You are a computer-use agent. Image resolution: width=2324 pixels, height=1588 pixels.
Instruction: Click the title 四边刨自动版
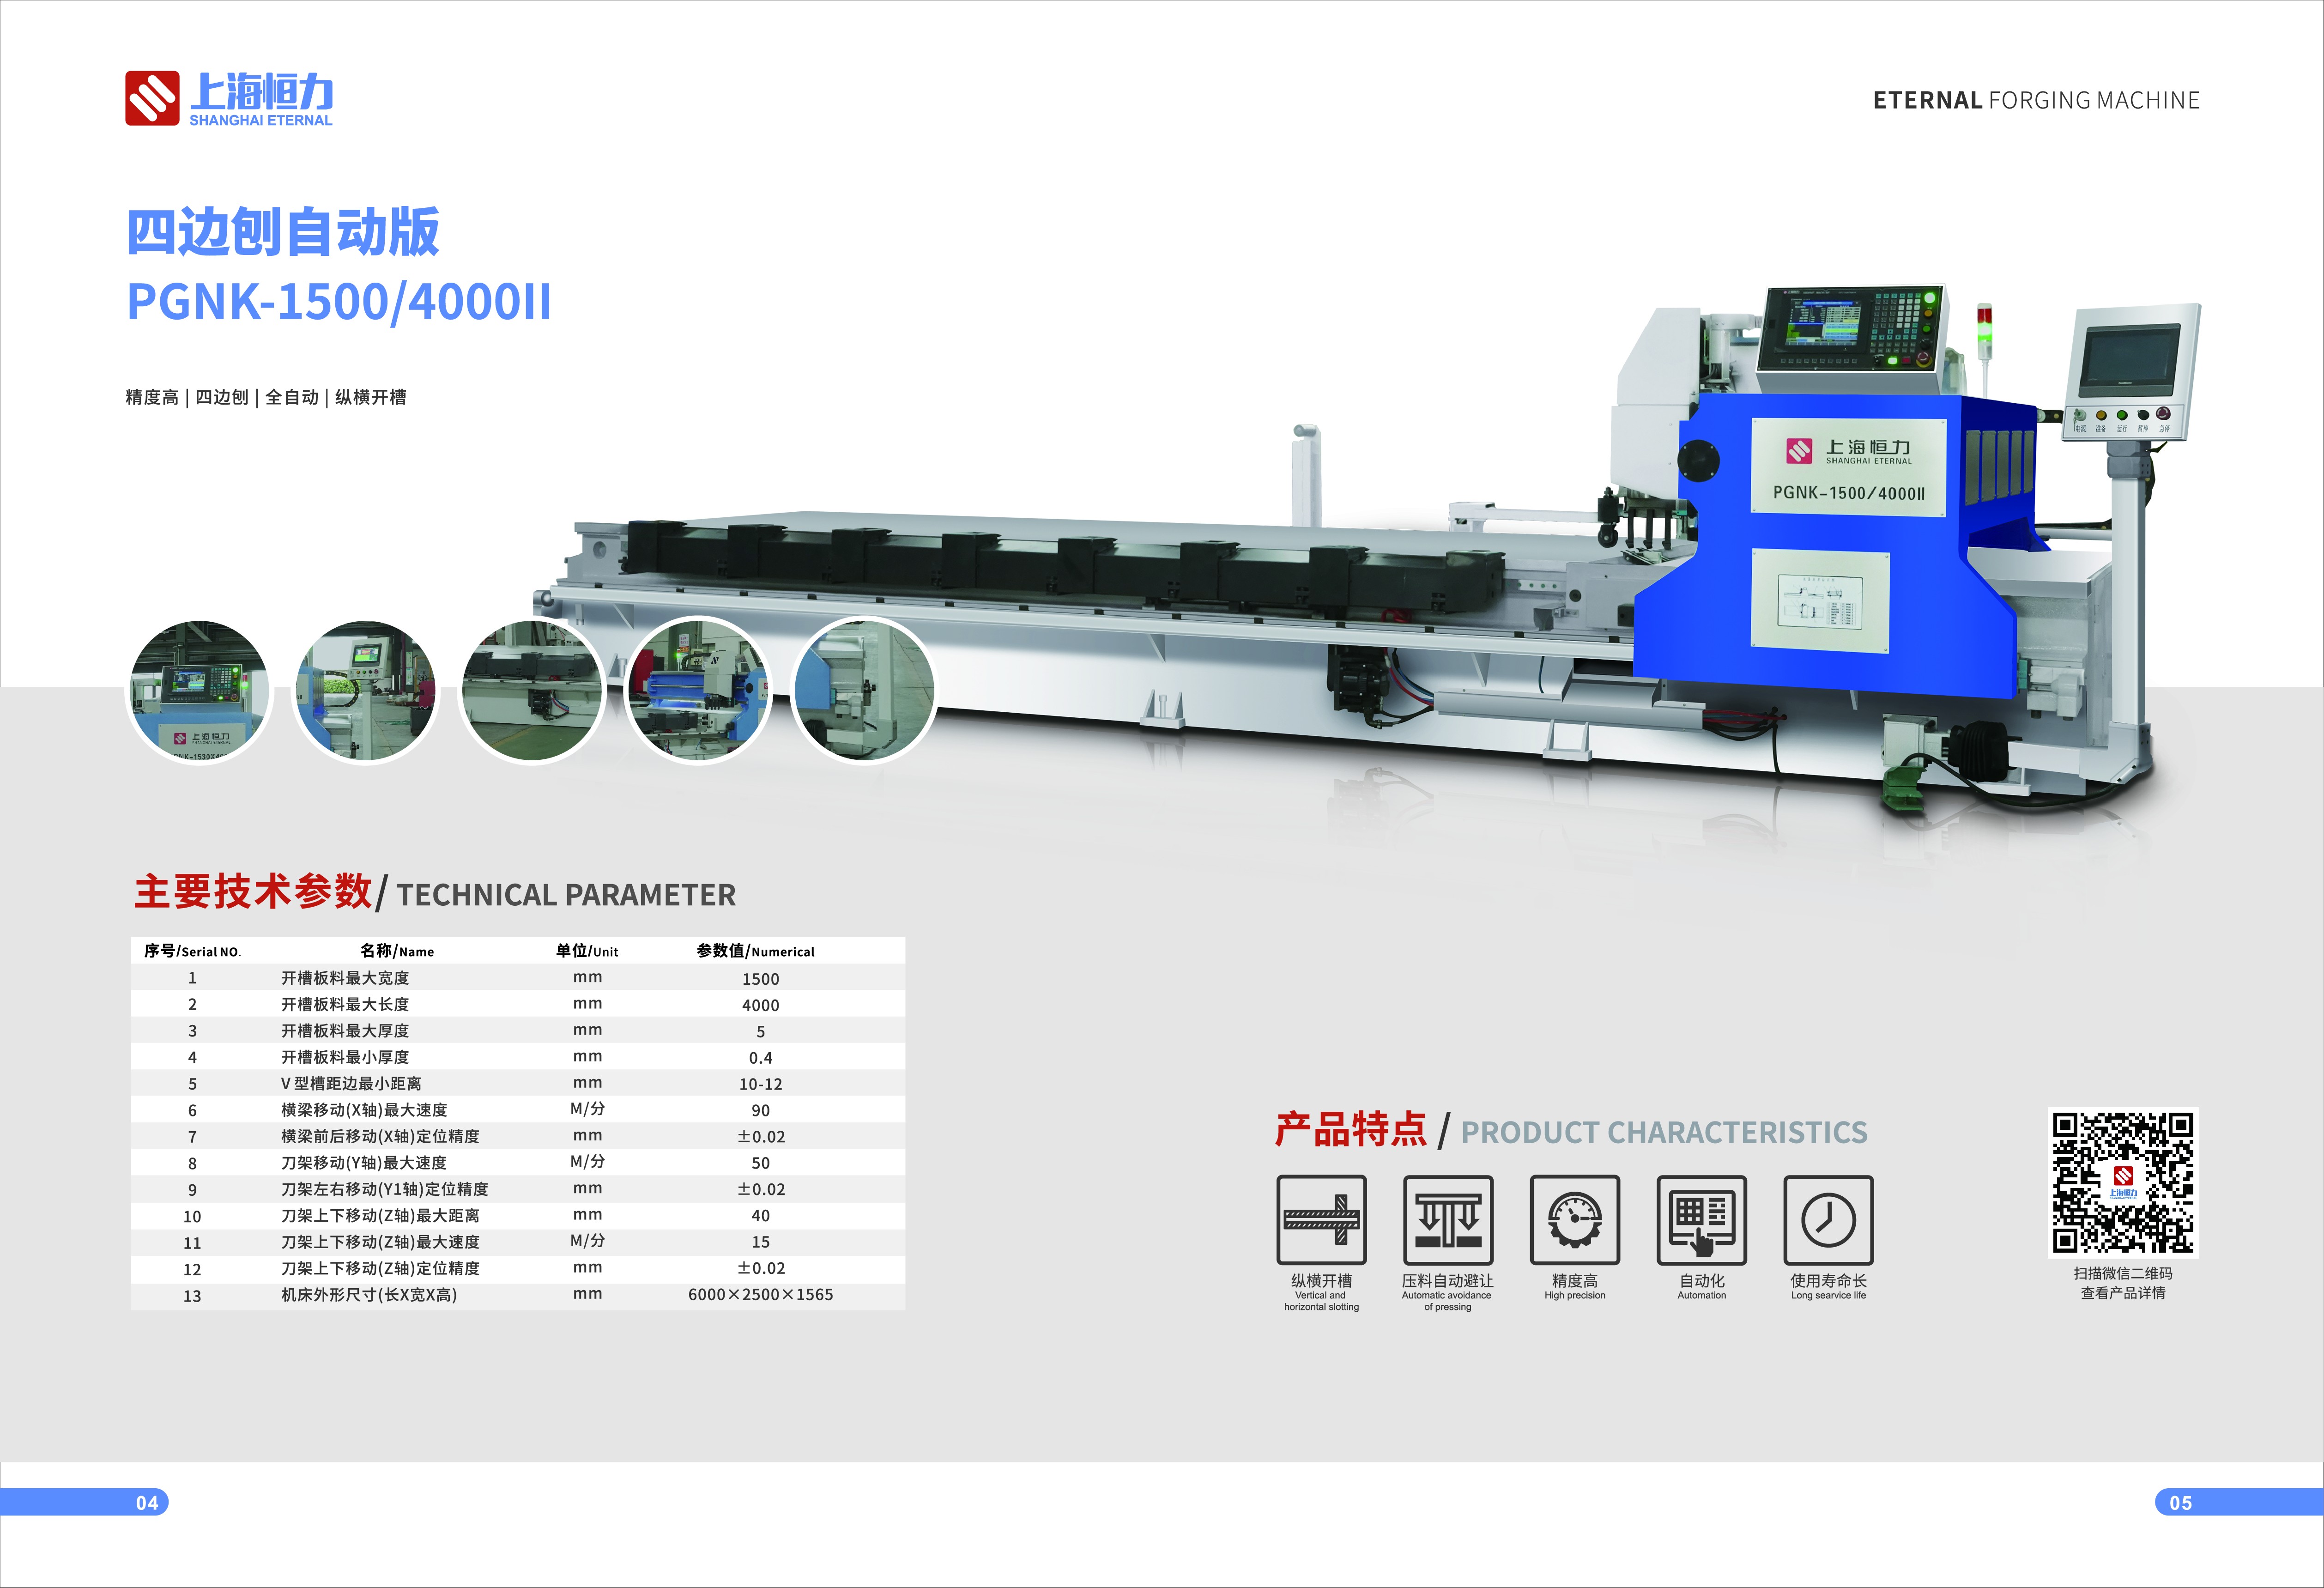tap(283, 232)
